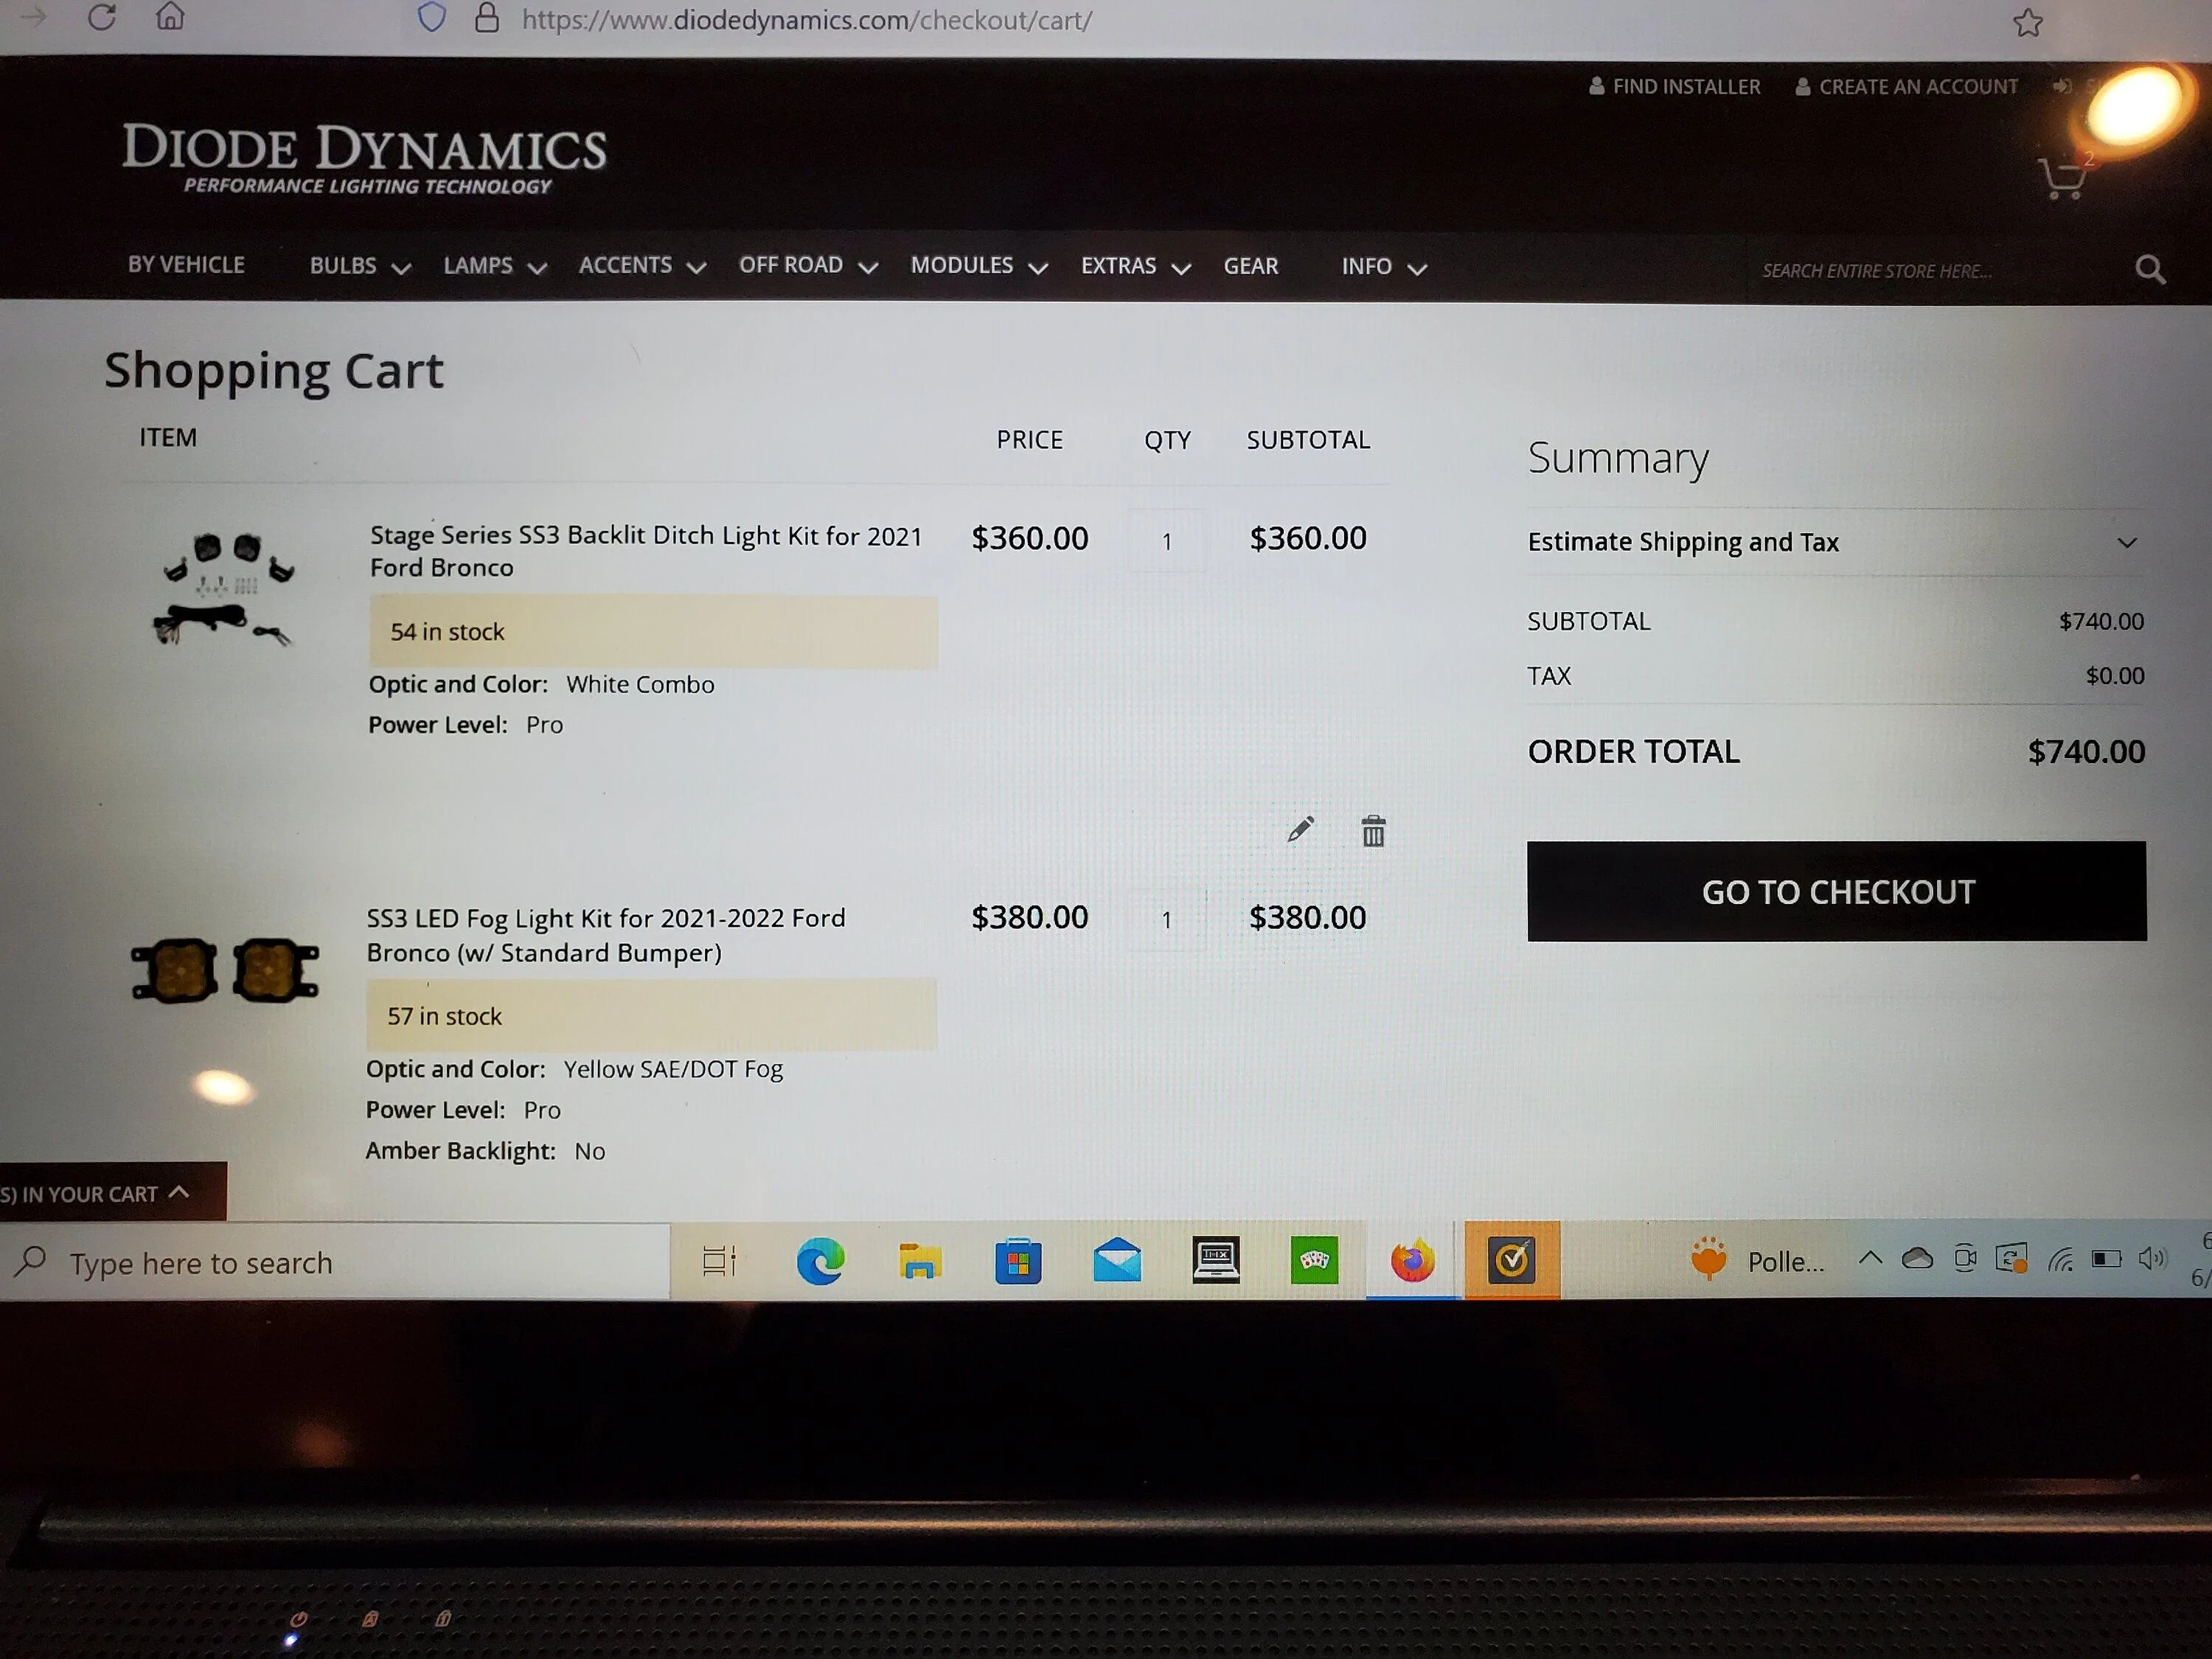Edit the Ditch Light Kit item with pencil icon
2212x1659 pixels.
pos(1300,829)
